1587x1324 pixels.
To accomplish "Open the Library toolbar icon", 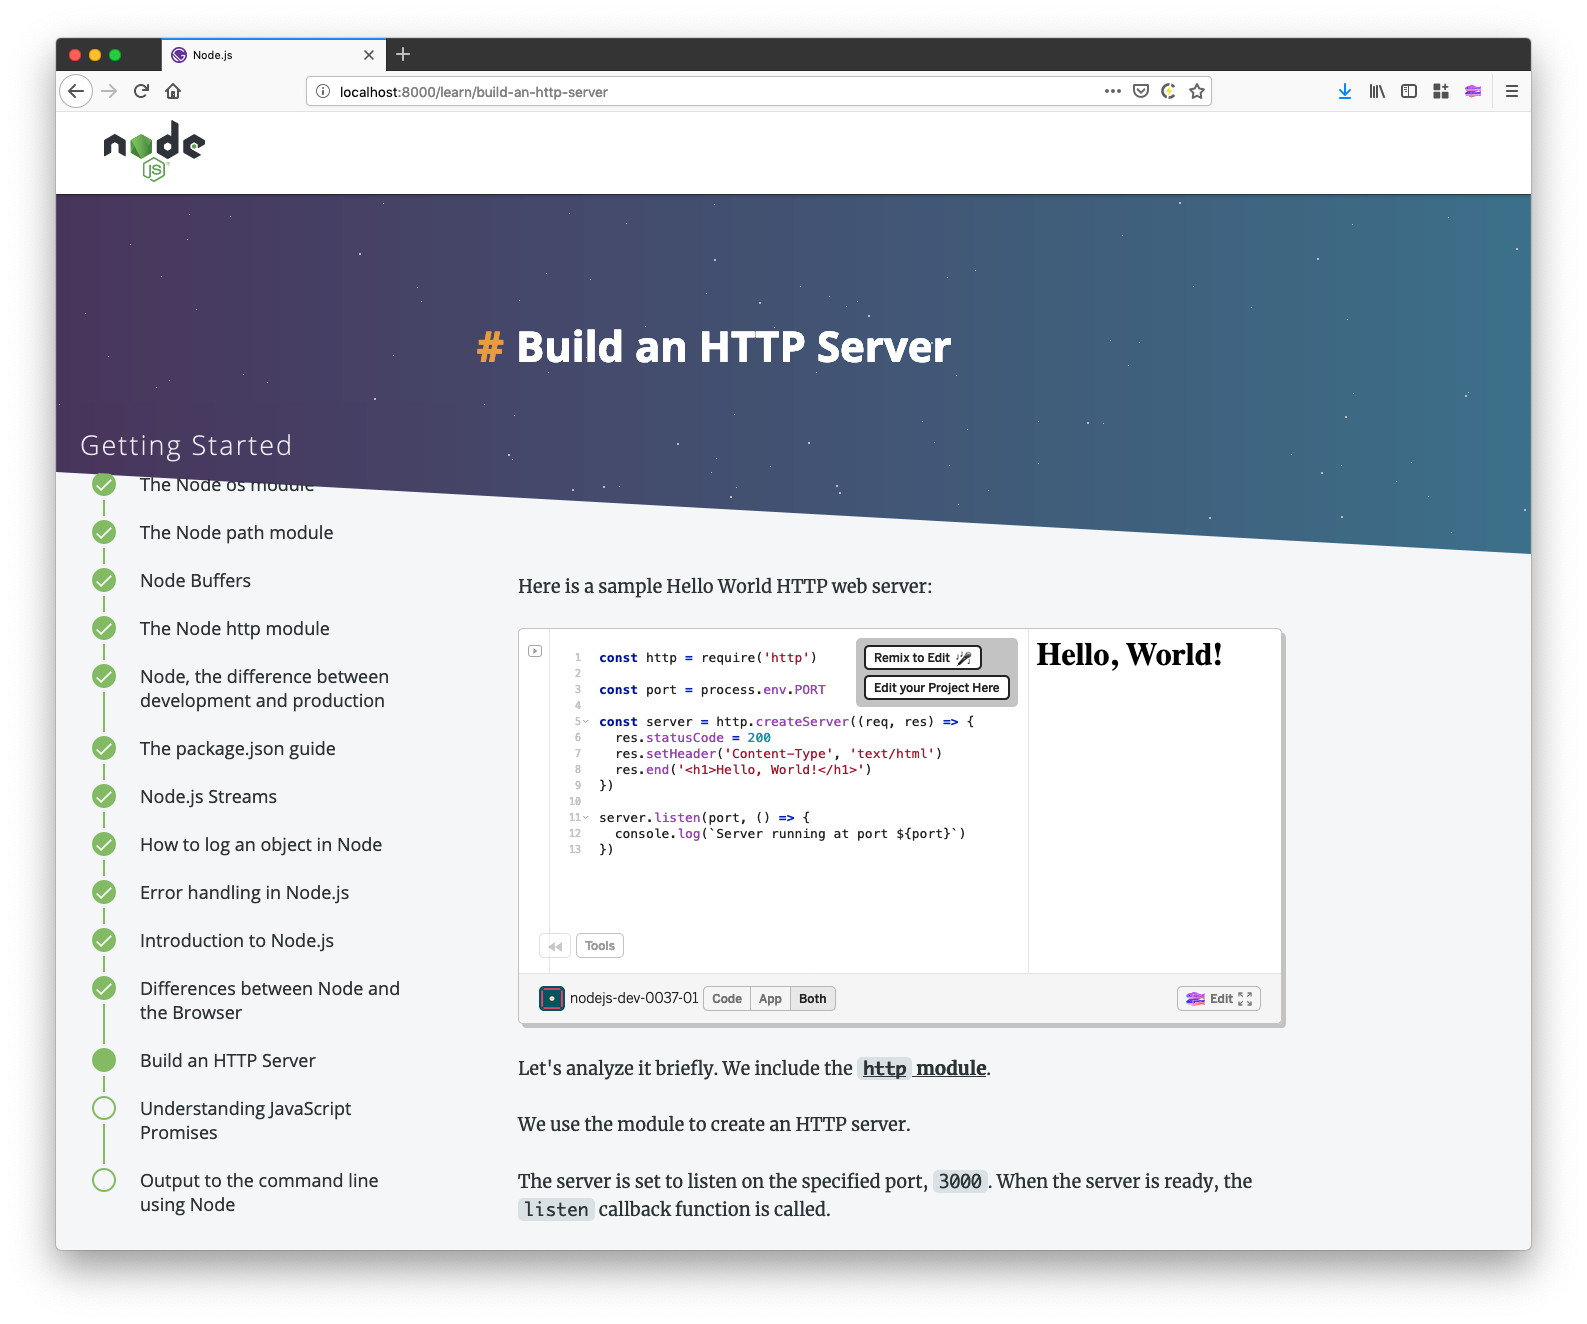I will [1377, 91].
